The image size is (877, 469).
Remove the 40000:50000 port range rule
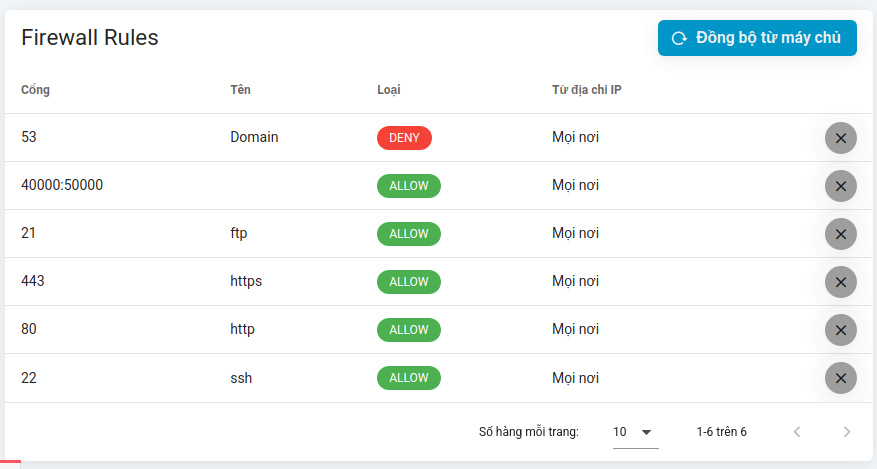(x=840, y=186)
